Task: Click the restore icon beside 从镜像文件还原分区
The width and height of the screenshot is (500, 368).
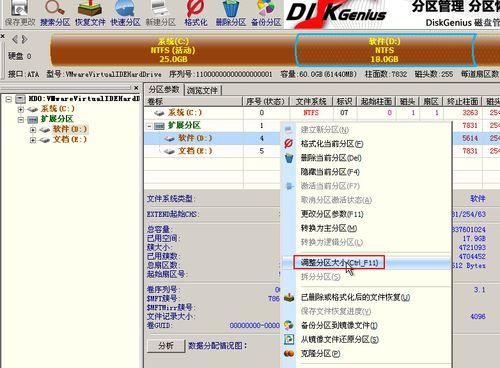Action: pos(289,339)
